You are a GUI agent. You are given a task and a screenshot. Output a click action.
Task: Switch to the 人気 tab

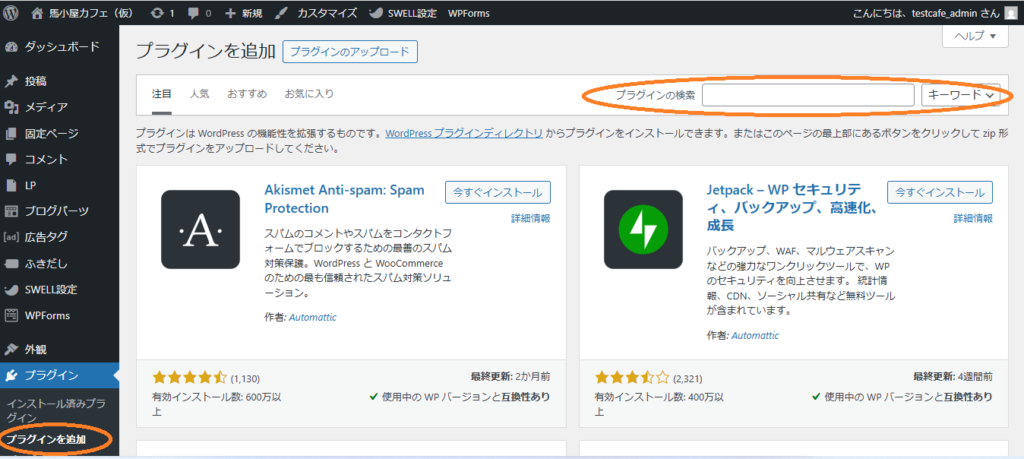click(x=200, y=94)
